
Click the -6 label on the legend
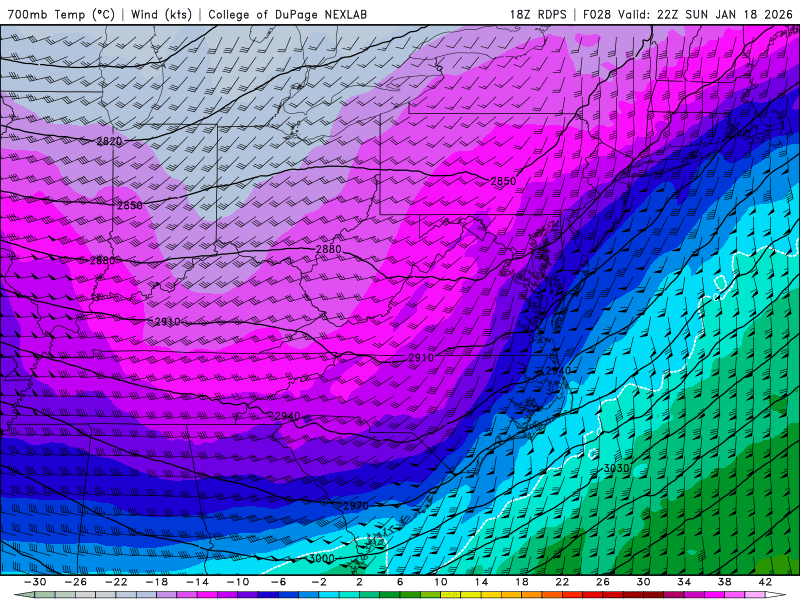(278, 582)
